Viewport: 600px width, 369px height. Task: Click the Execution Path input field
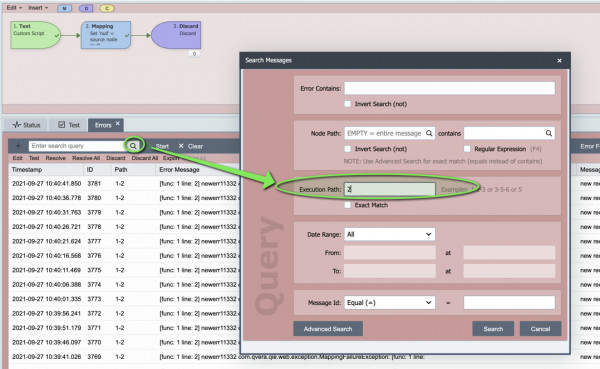pyautogui.click(x=390, y=189)
